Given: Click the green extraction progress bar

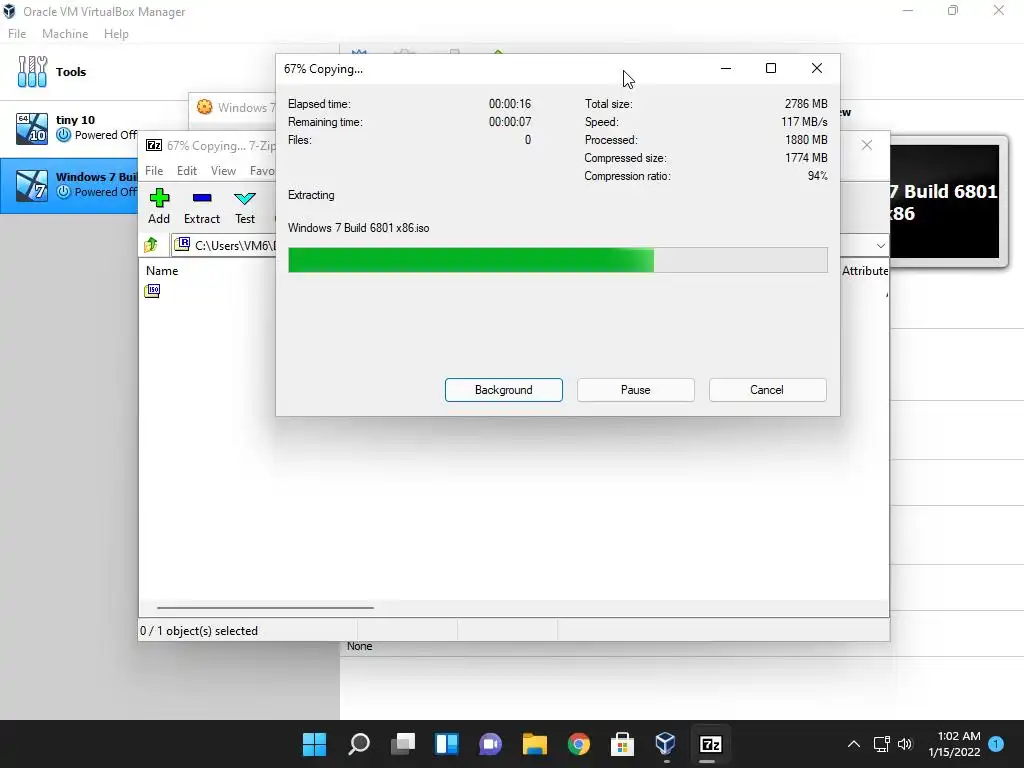Looking at the screenshot, I should pos(558,260).
